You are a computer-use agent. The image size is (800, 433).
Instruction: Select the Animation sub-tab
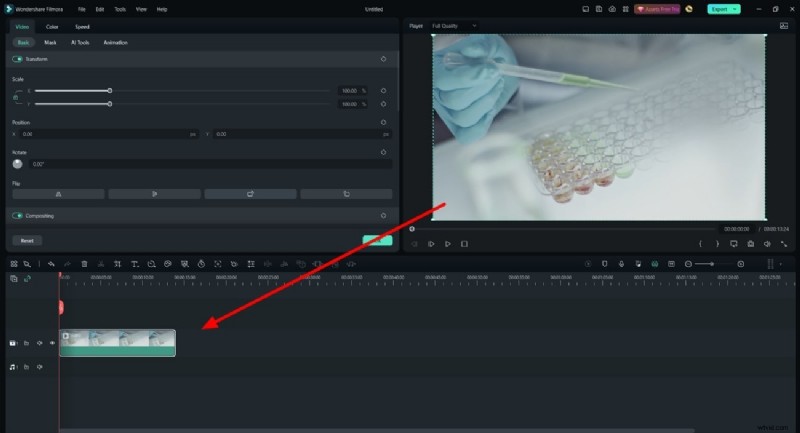(116, 42)
